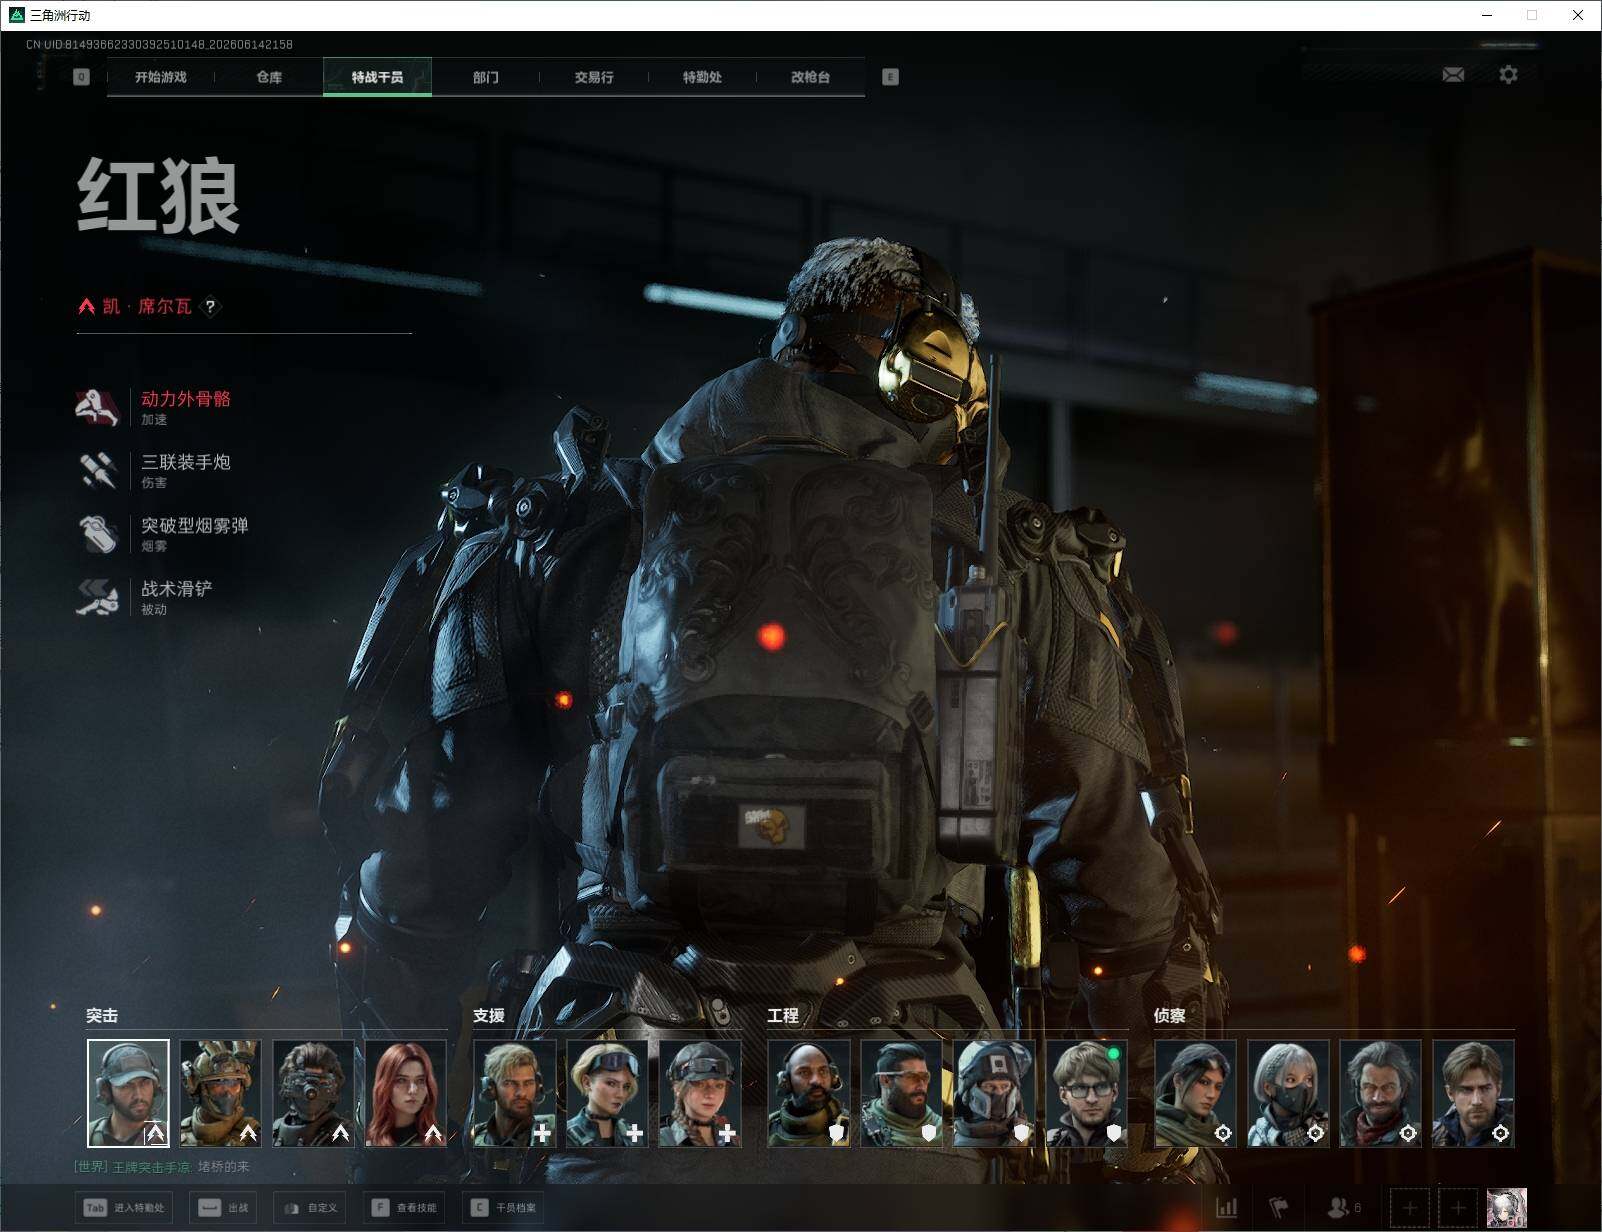Click the 红狼 operator name title
The width and height of the screenshot is (1602, 1232).
(159, 196)
